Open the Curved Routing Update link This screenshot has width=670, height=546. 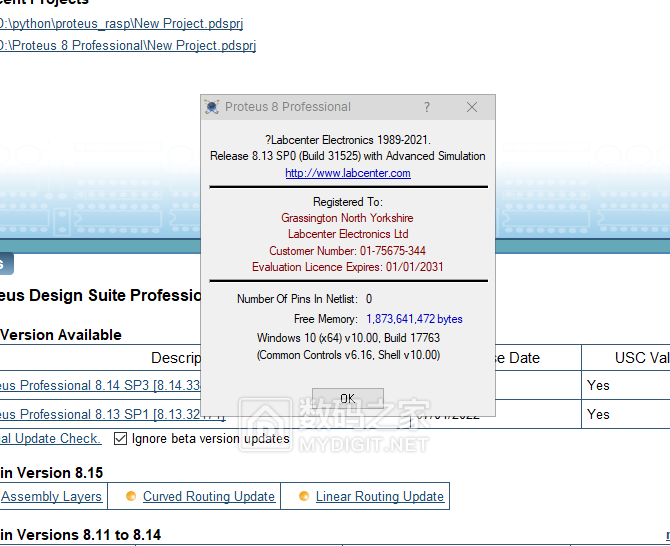[x=209, y=496]
